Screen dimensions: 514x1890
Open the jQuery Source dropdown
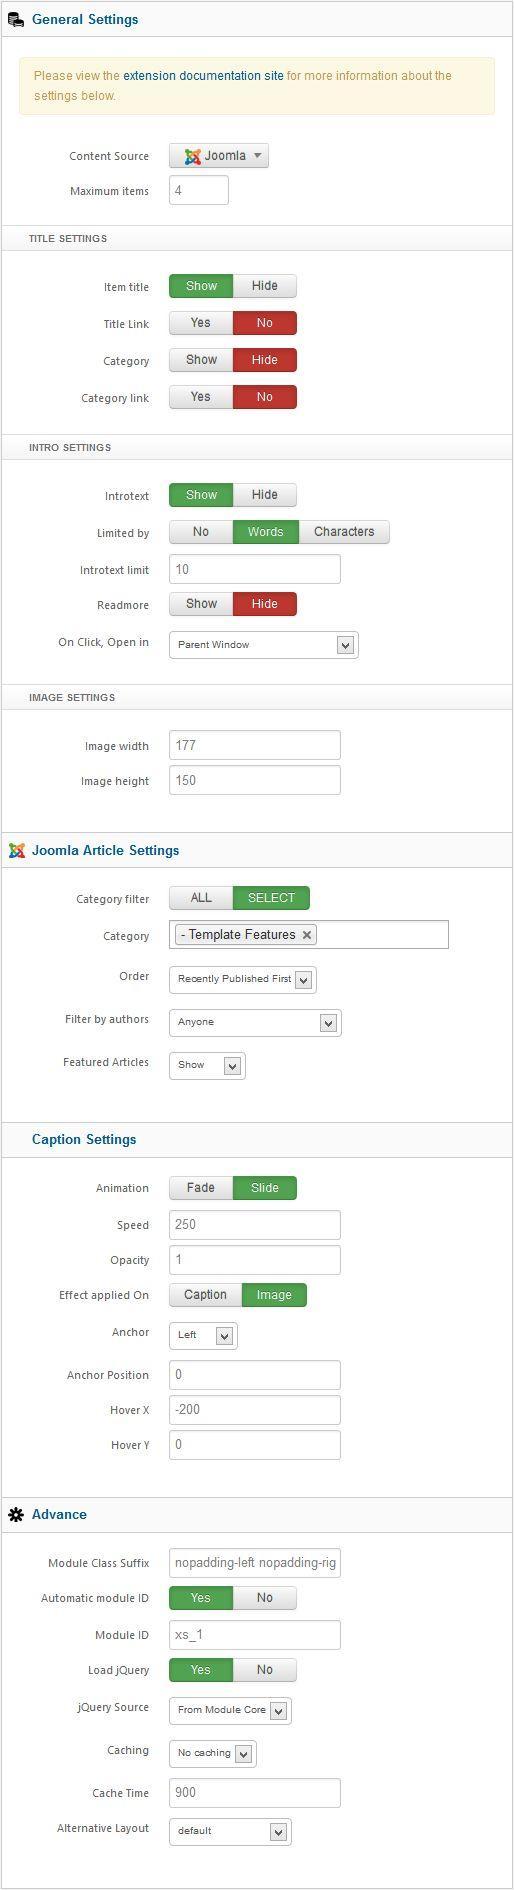(230, 1710)
